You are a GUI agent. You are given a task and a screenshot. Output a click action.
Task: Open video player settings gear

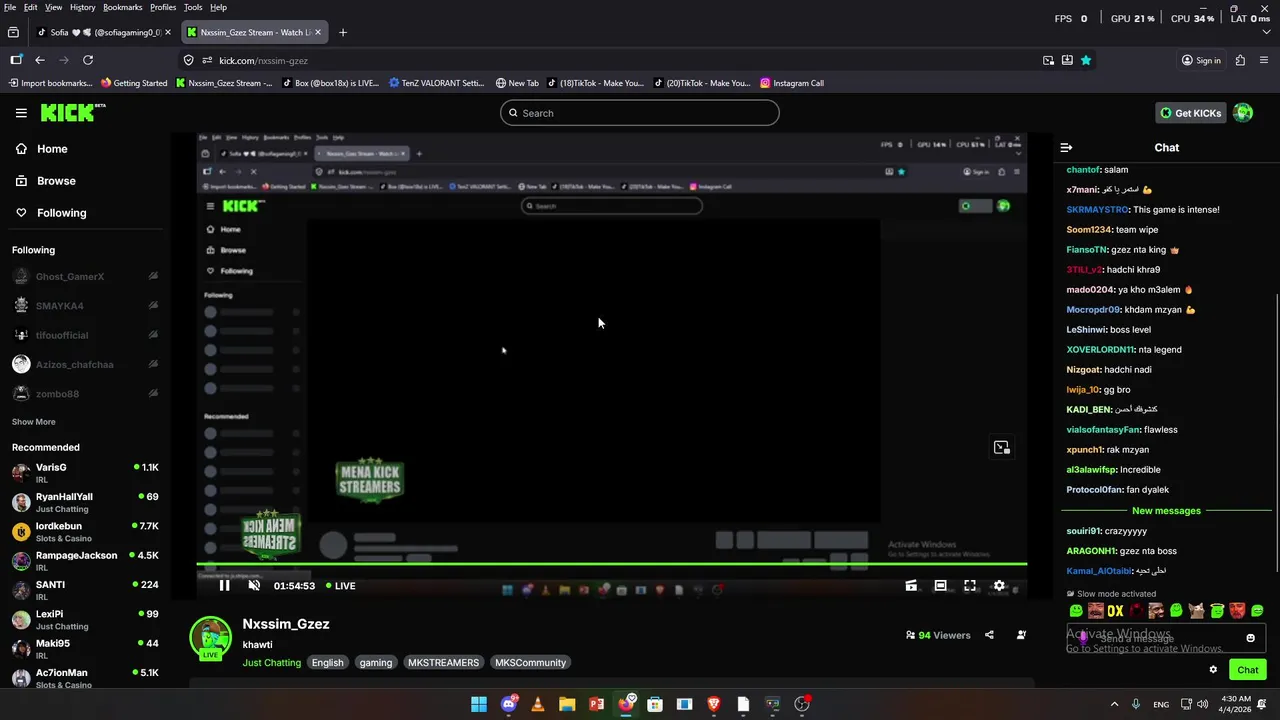coord(999,586)
